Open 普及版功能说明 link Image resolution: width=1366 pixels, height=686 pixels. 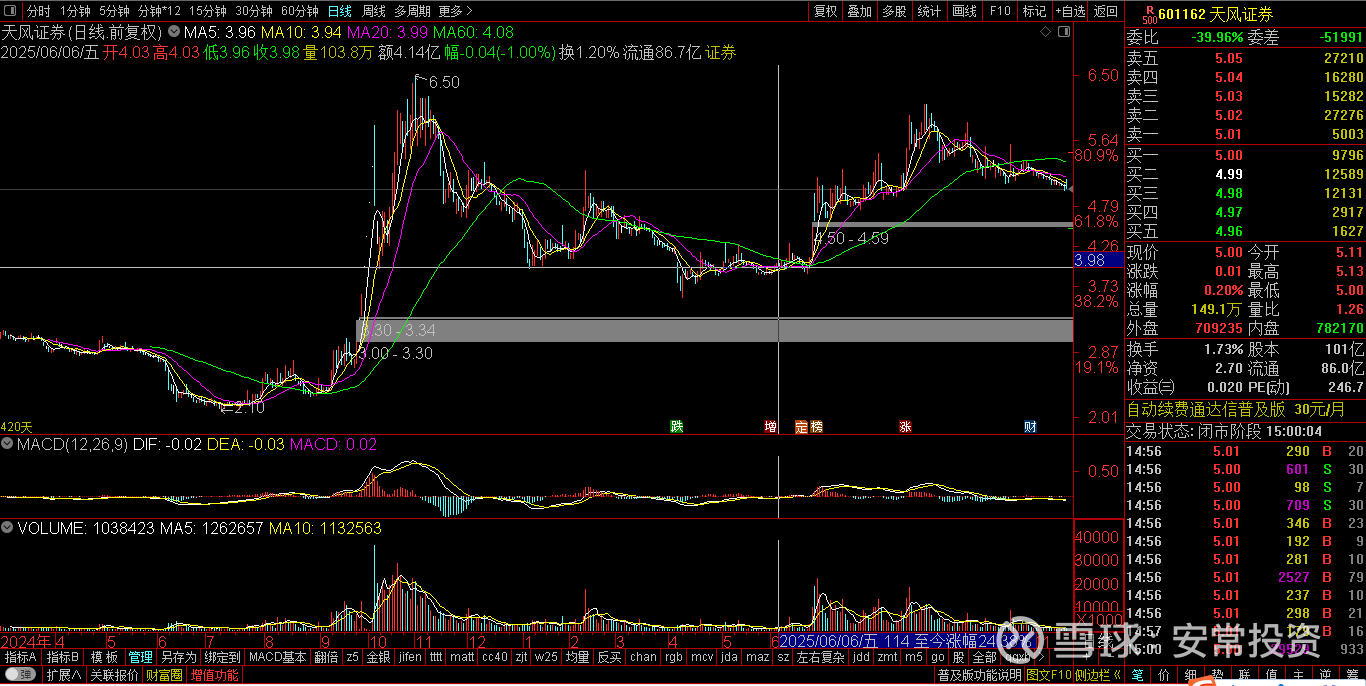980,676
